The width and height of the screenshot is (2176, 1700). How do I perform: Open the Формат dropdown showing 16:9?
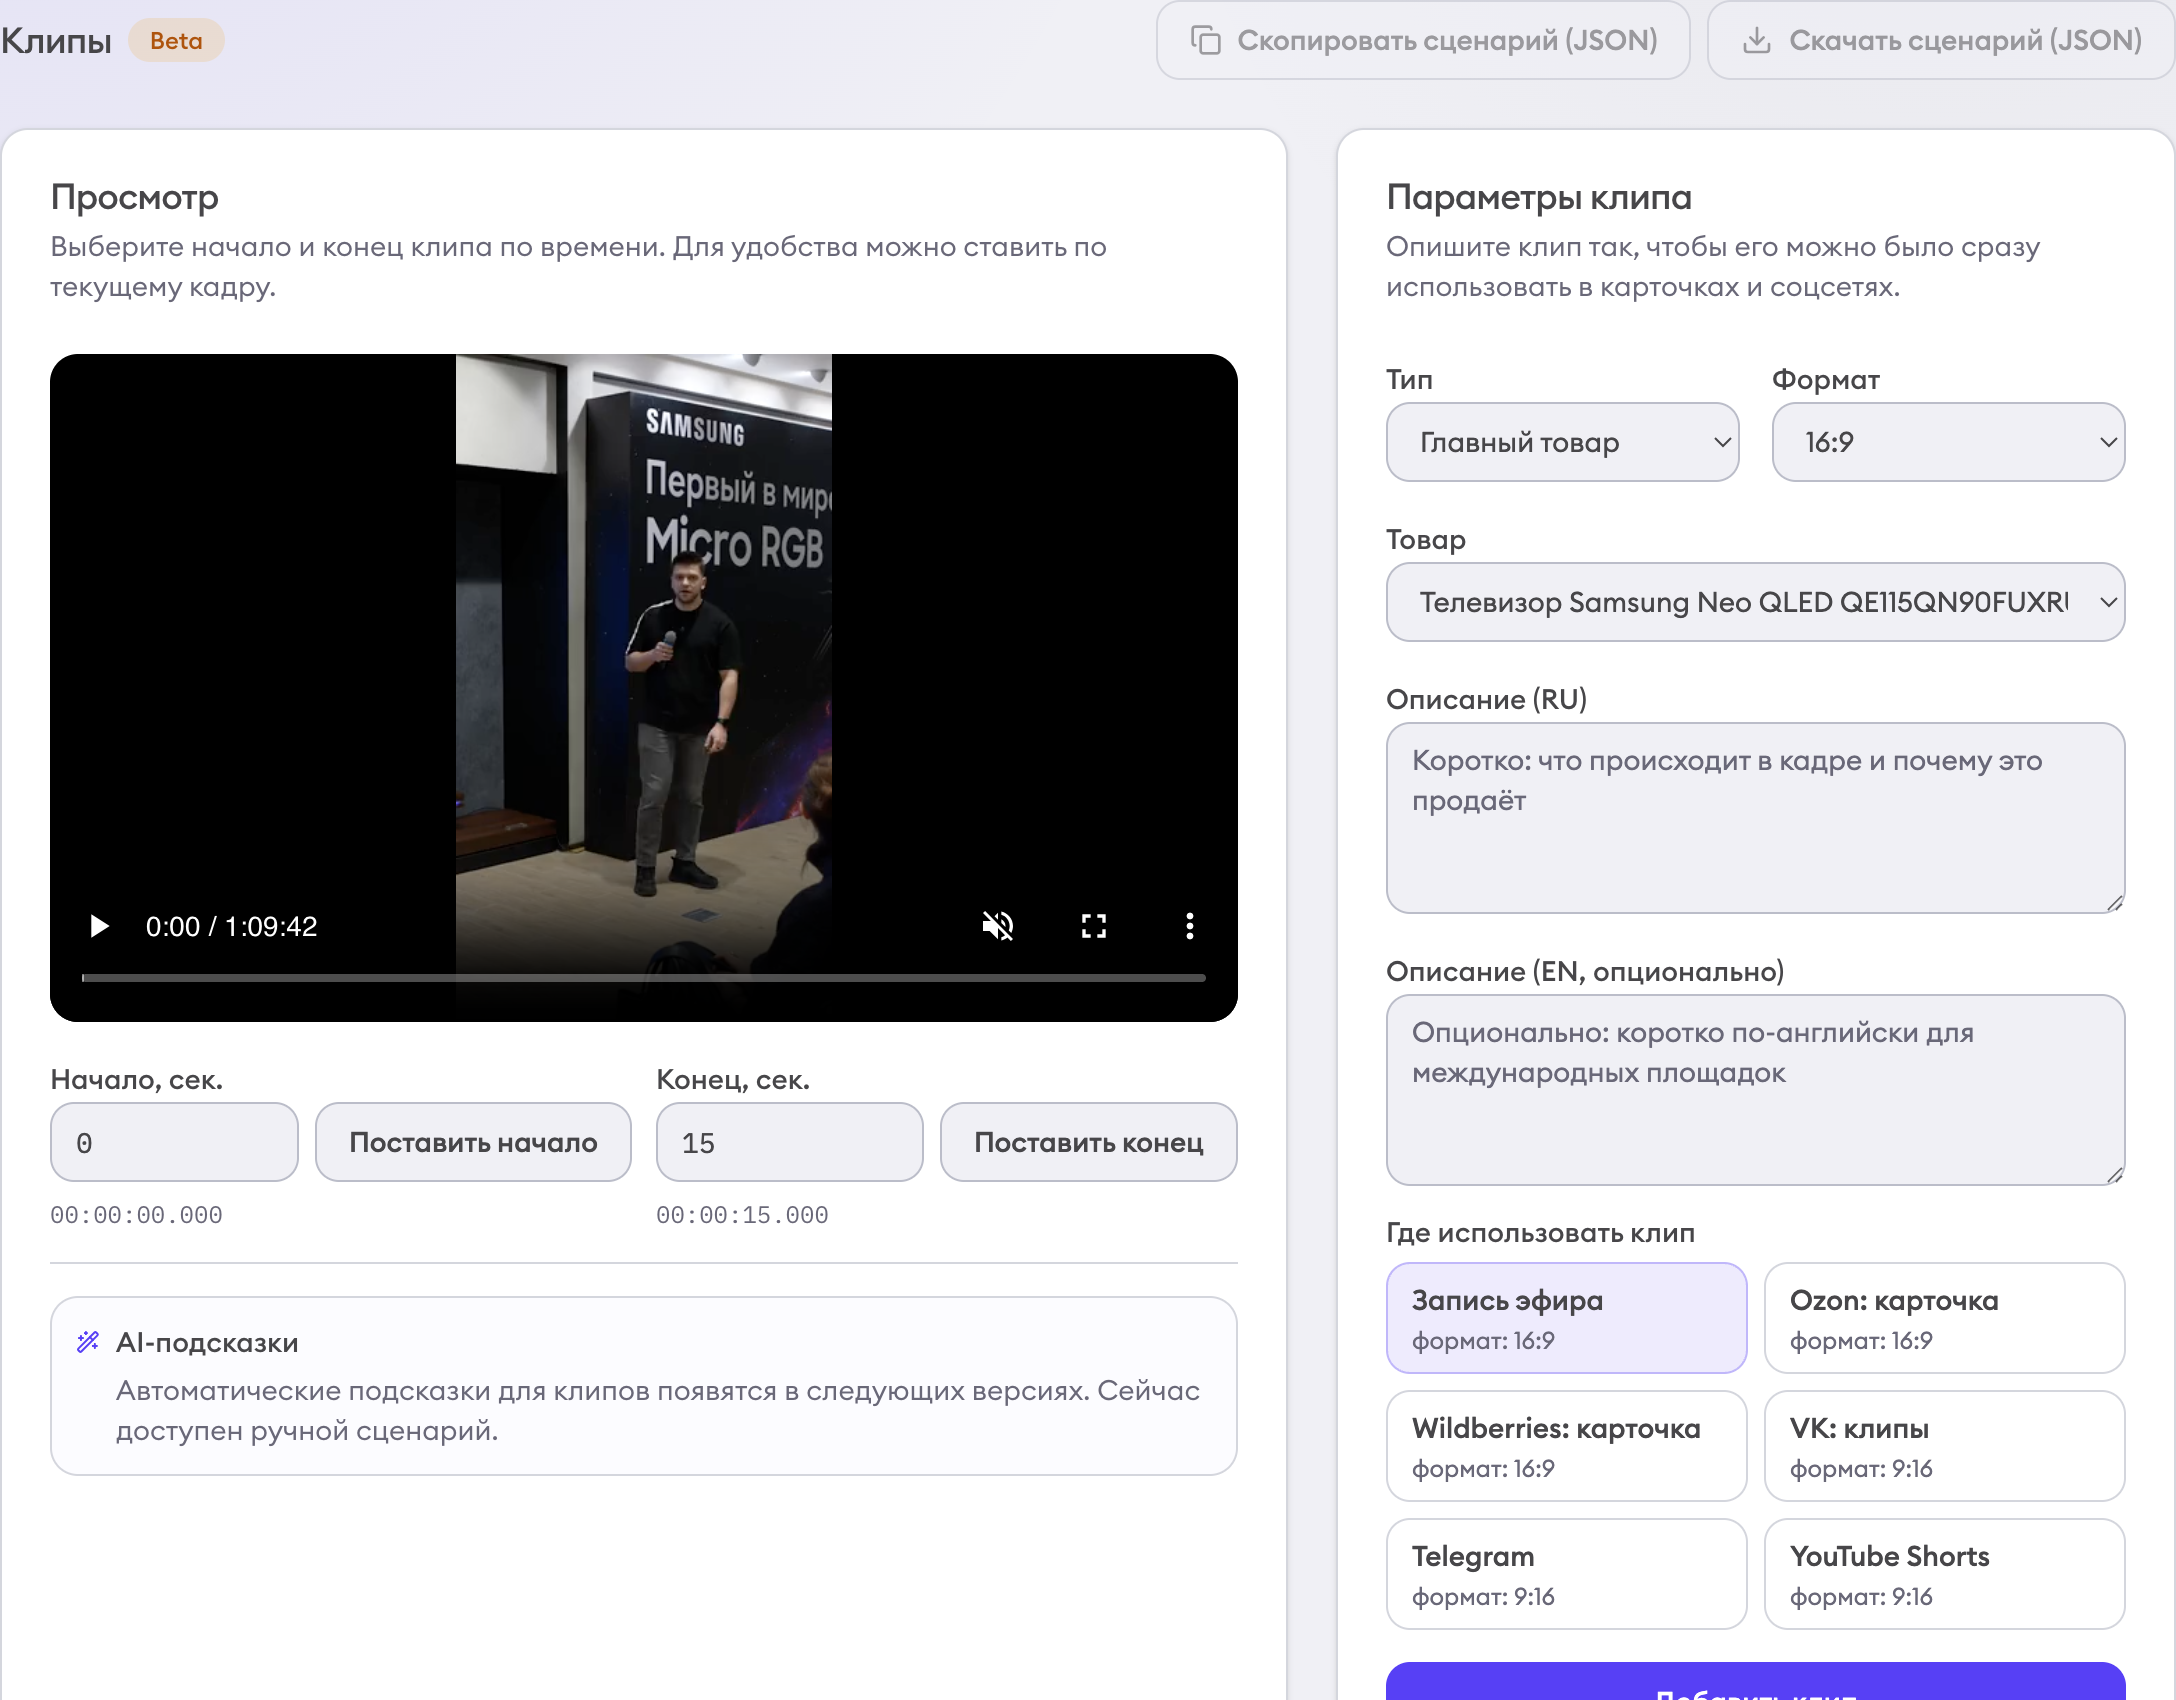(x=1948, y=442)
